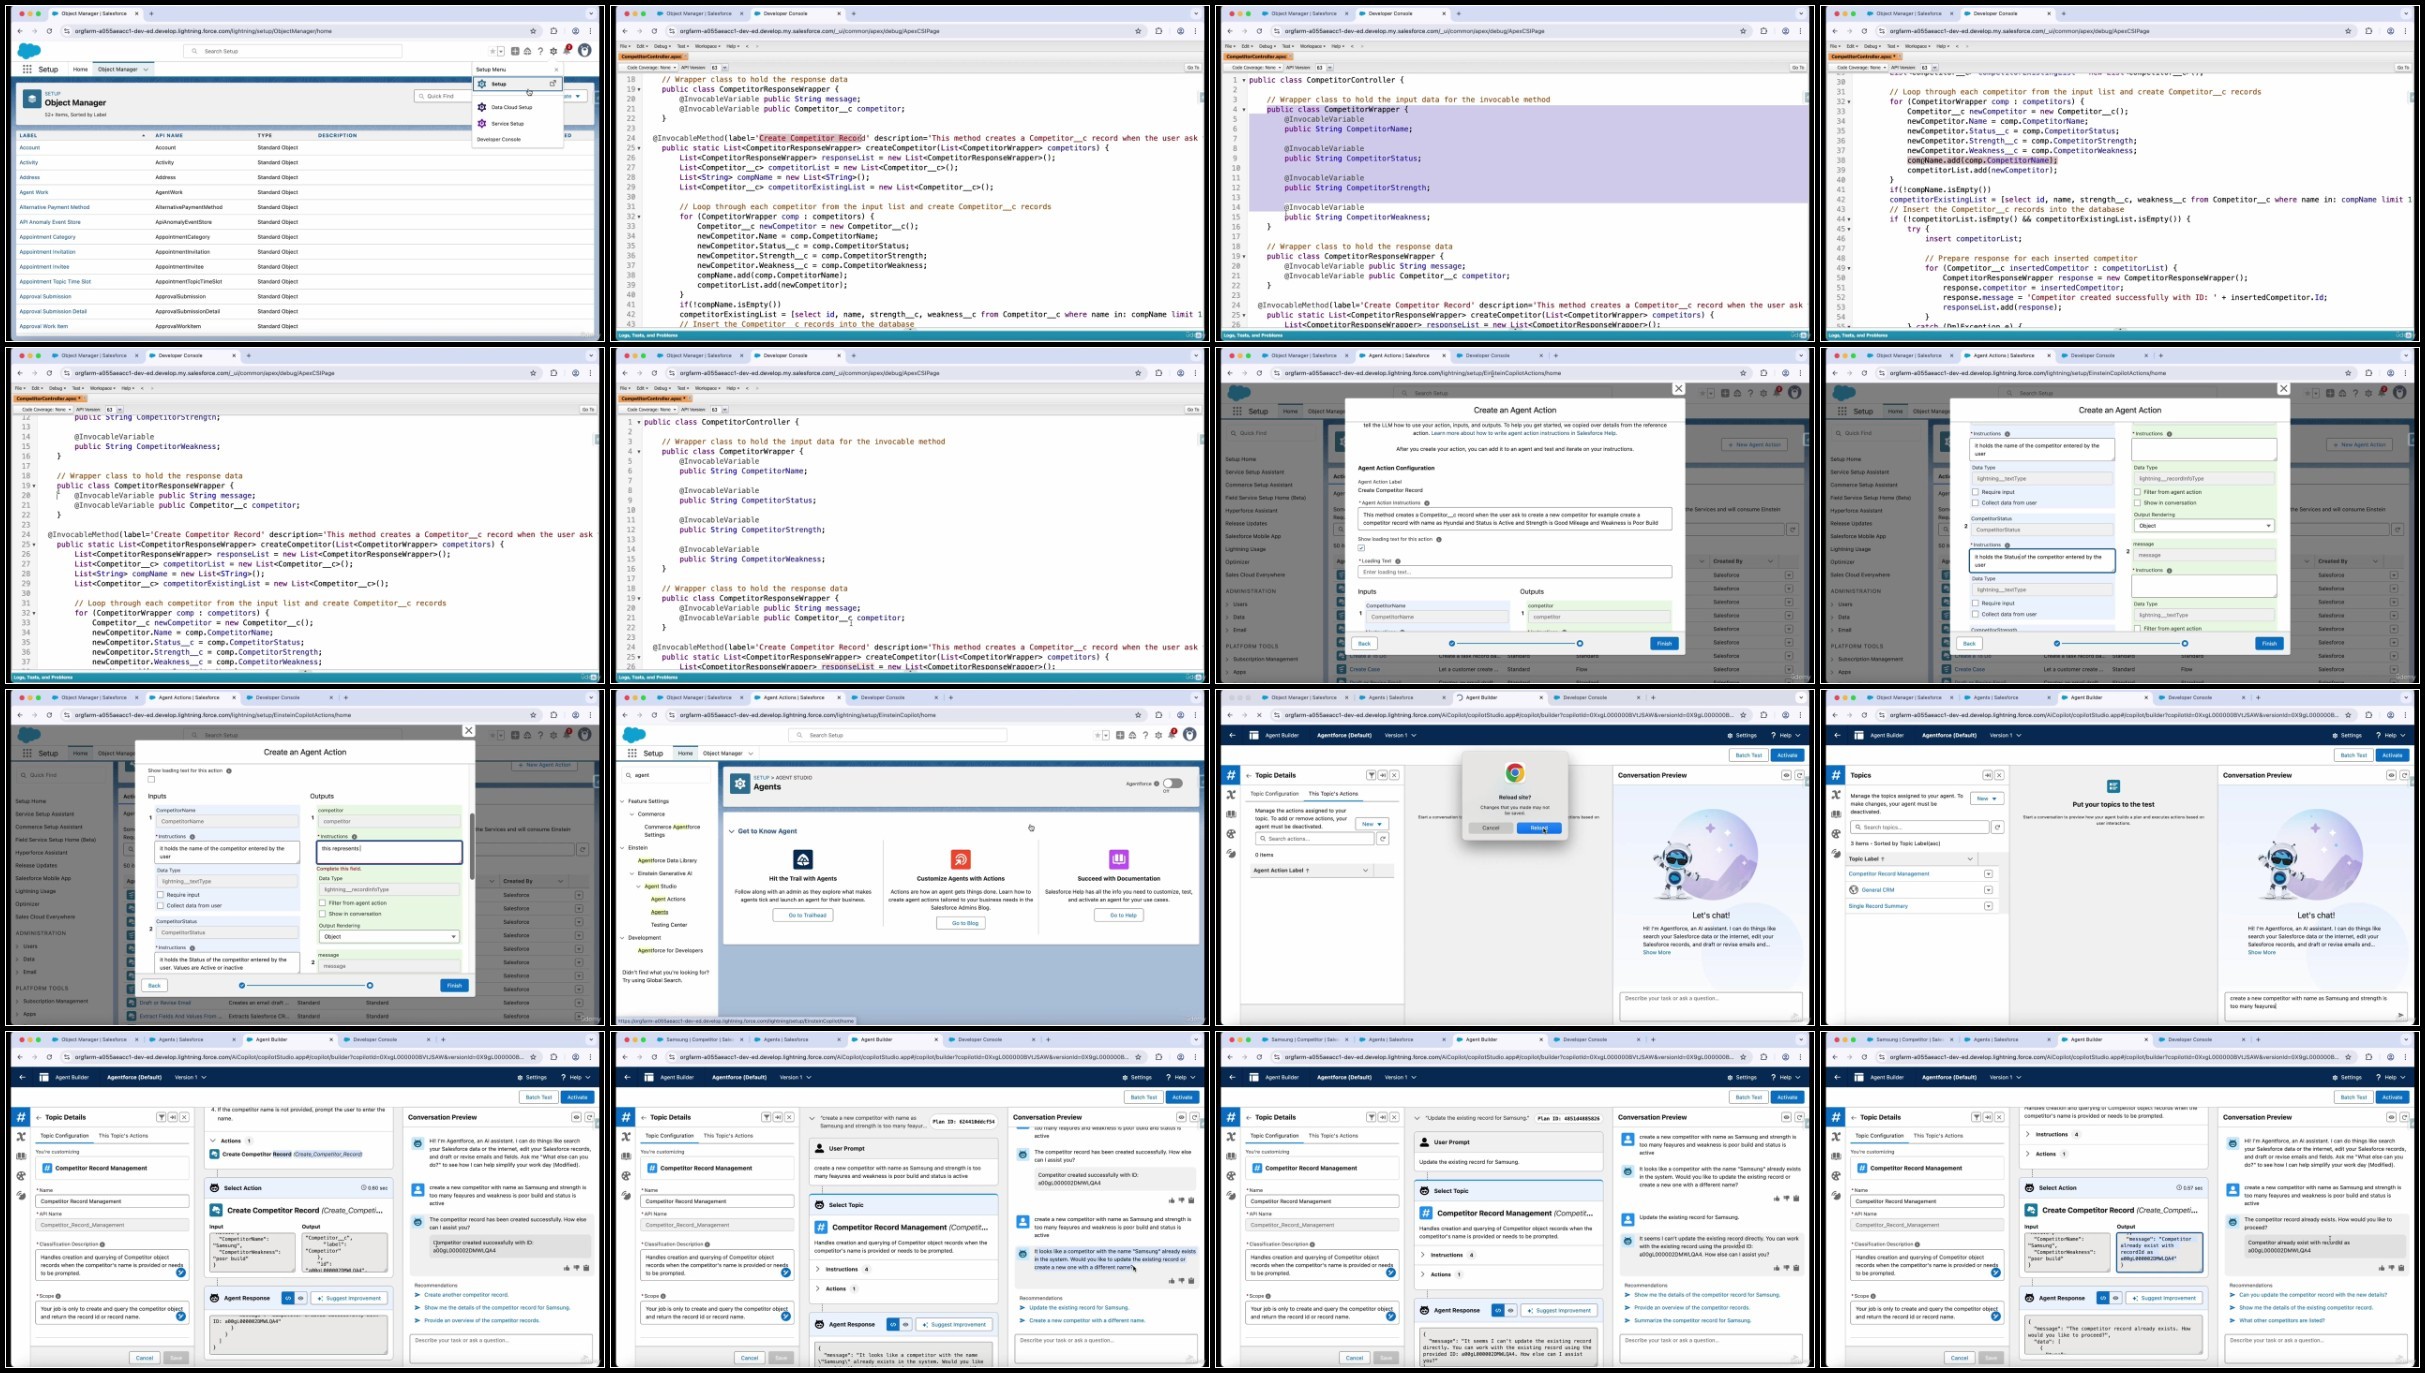Click the Setup entry icon in the Setup Menu

482,84
